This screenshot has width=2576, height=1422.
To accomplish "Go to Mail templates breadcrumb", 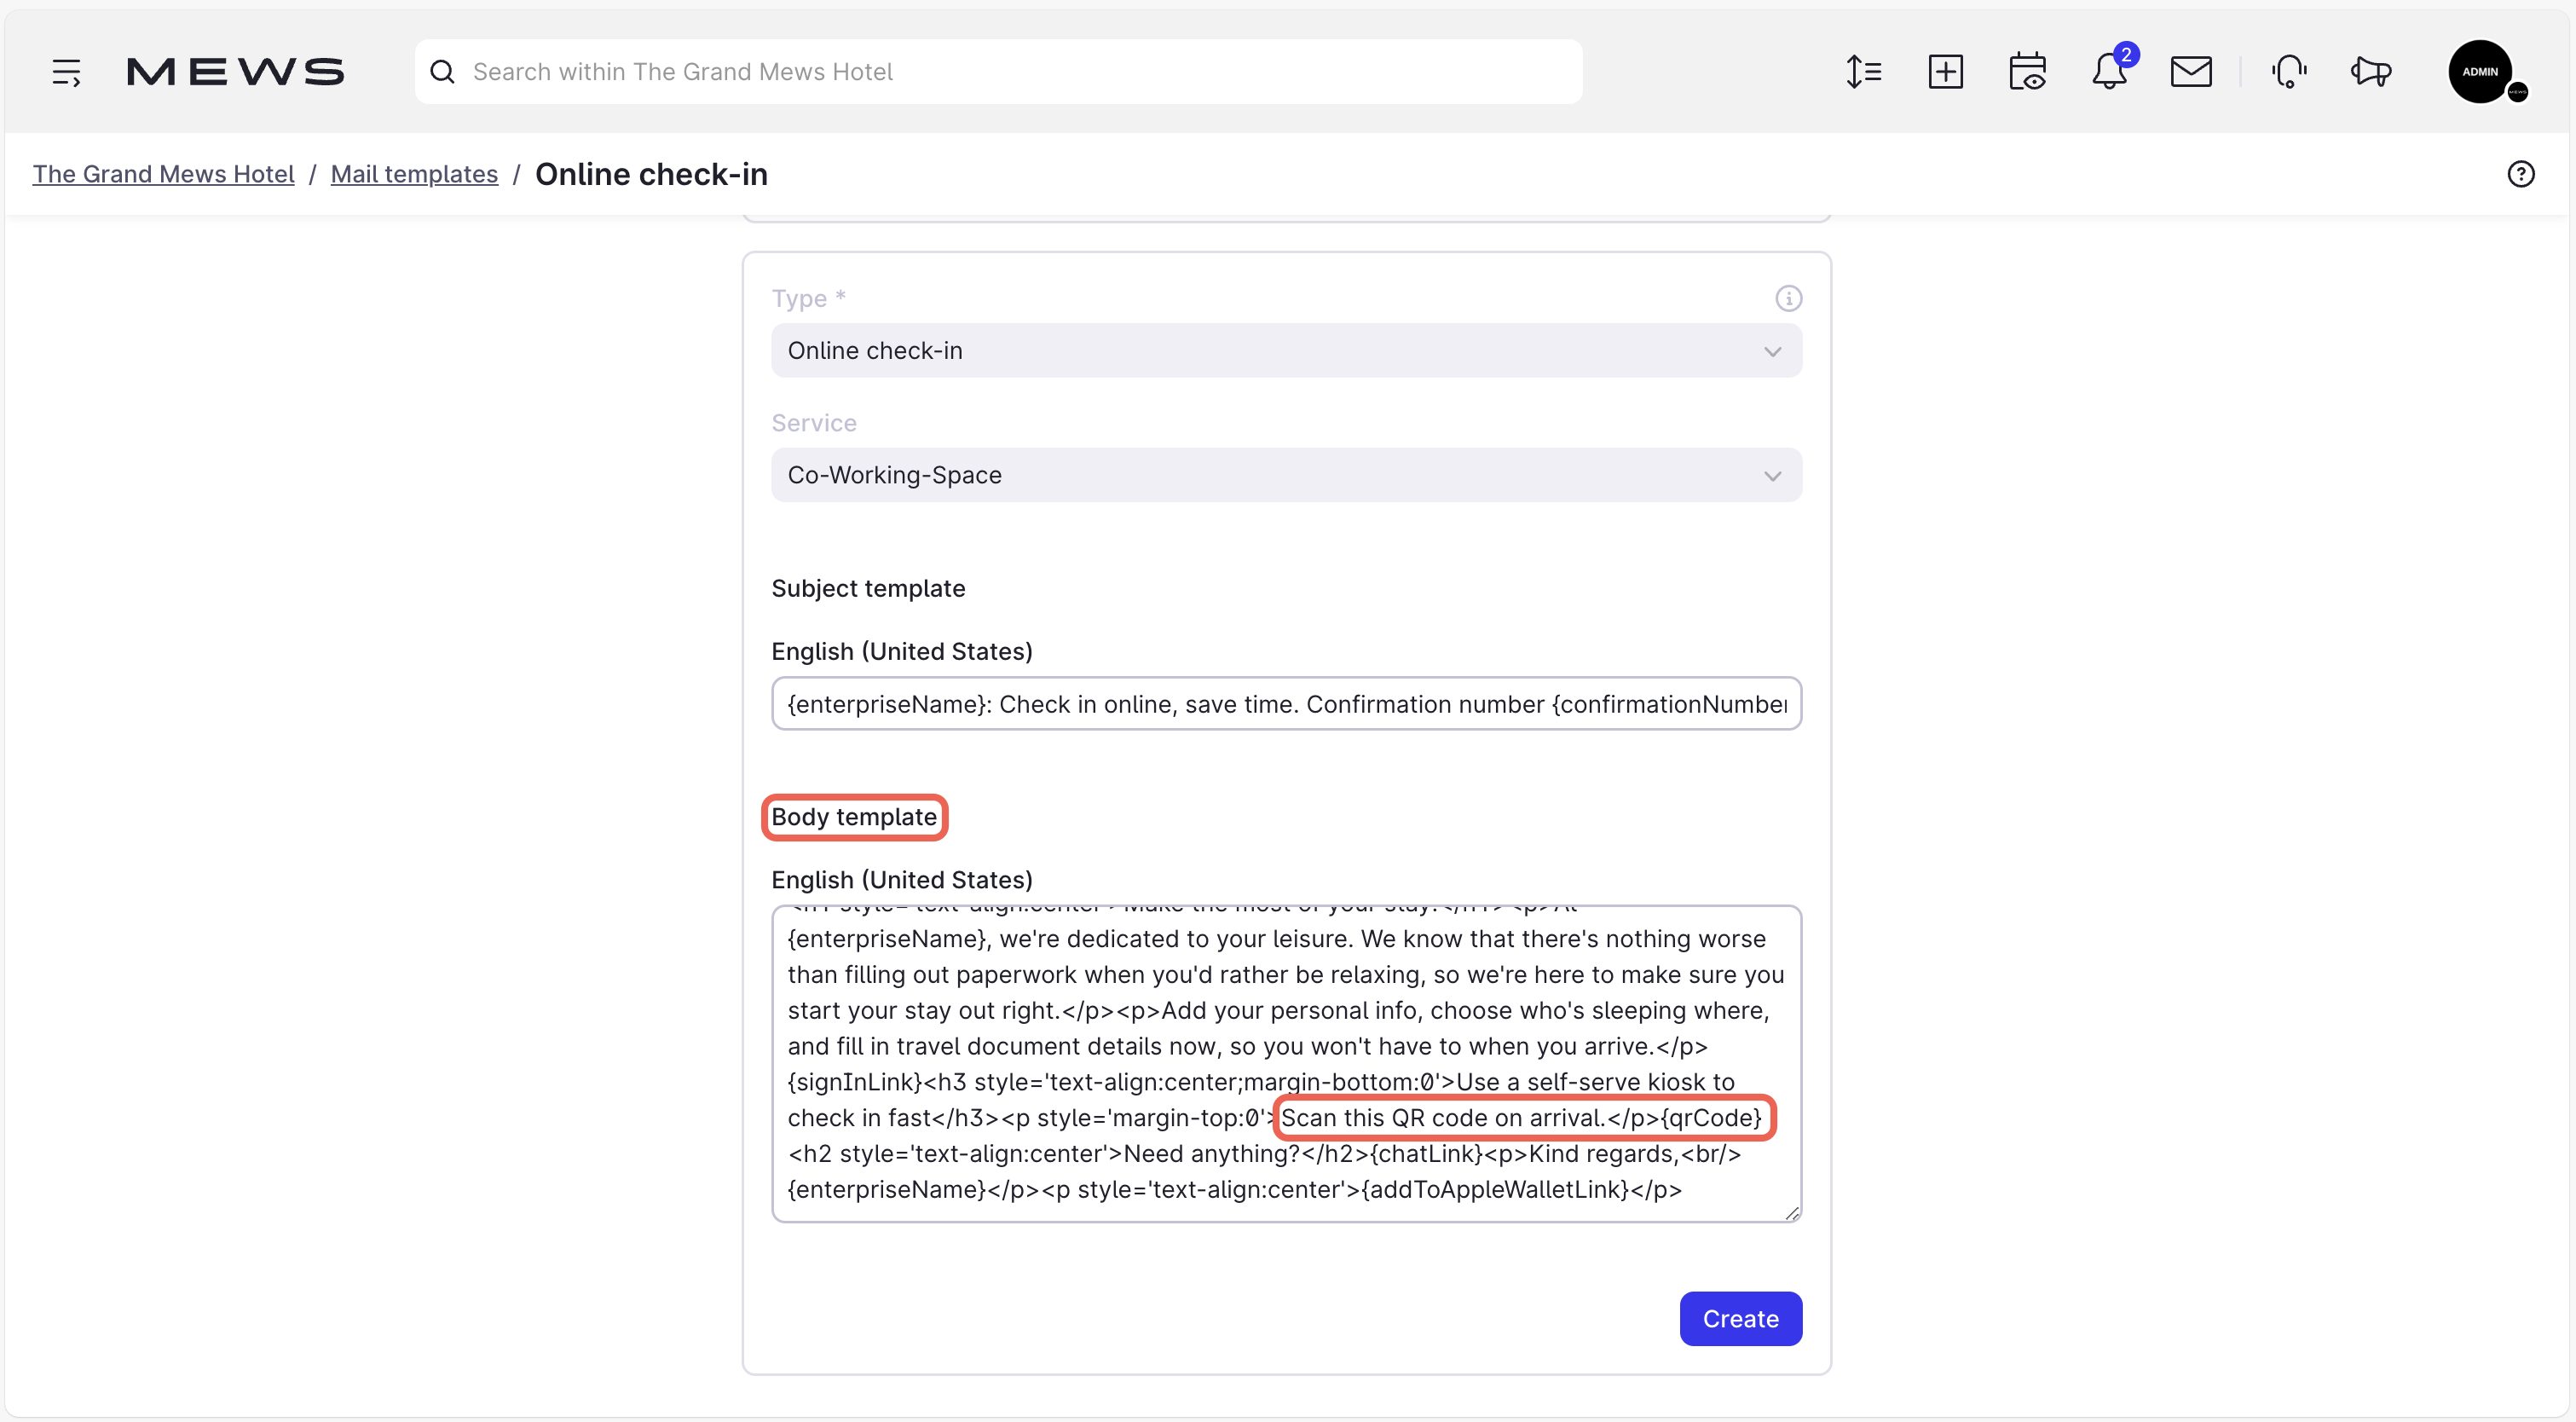I will pyautogui.click(x=414, y=174).
